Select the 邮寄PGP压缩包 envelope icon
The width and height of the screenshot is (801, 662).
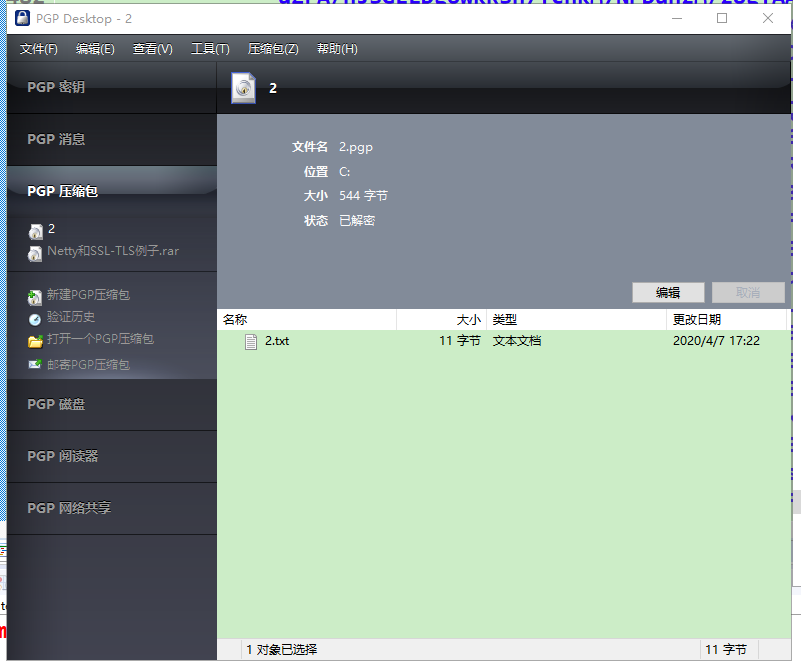click(36, 363)
